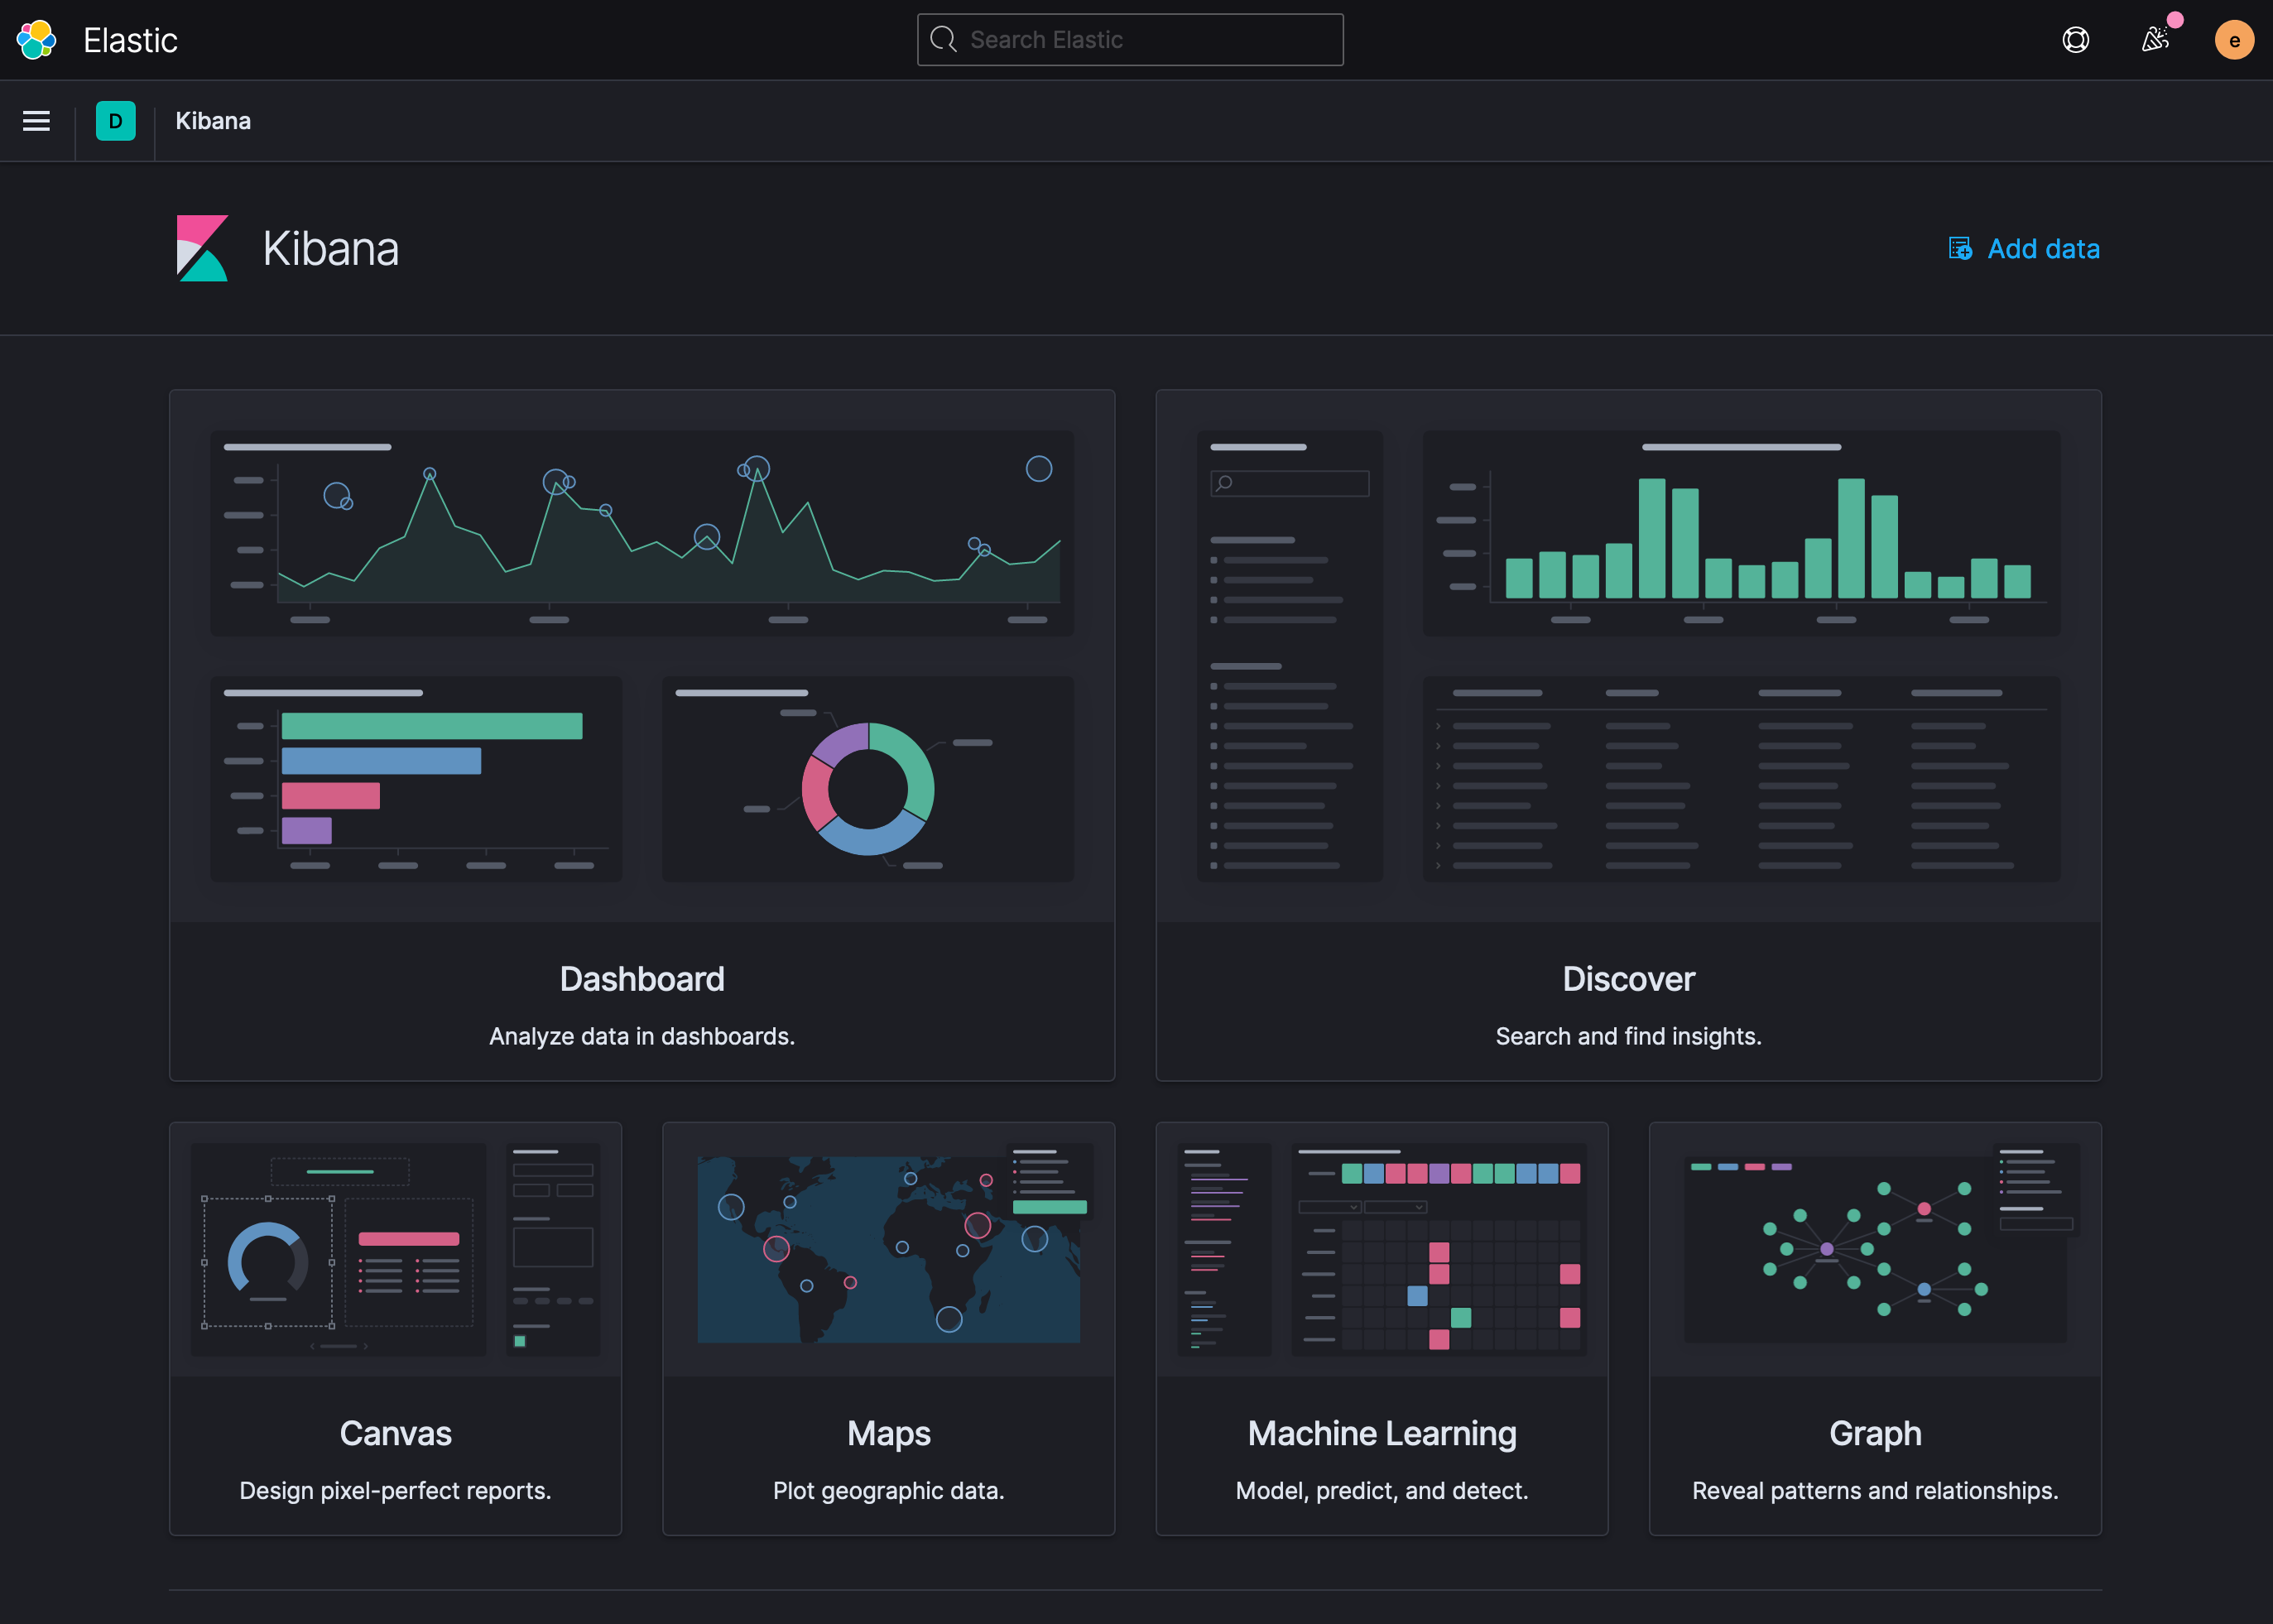Click the Kibana logo in header

pyautogui.click(x=203, y=248)
